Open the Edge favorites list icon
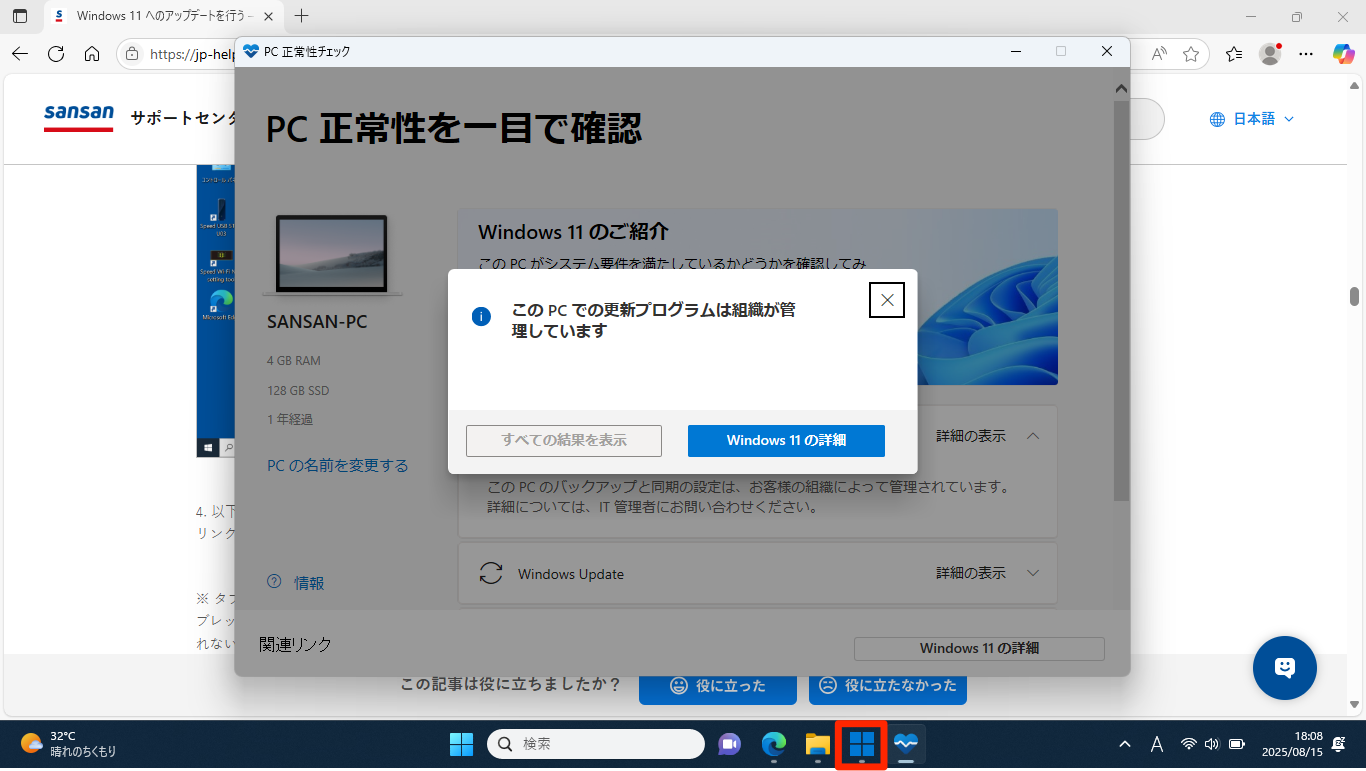Viewport: 1366px width, 771px height. [x=1234, y=54]
